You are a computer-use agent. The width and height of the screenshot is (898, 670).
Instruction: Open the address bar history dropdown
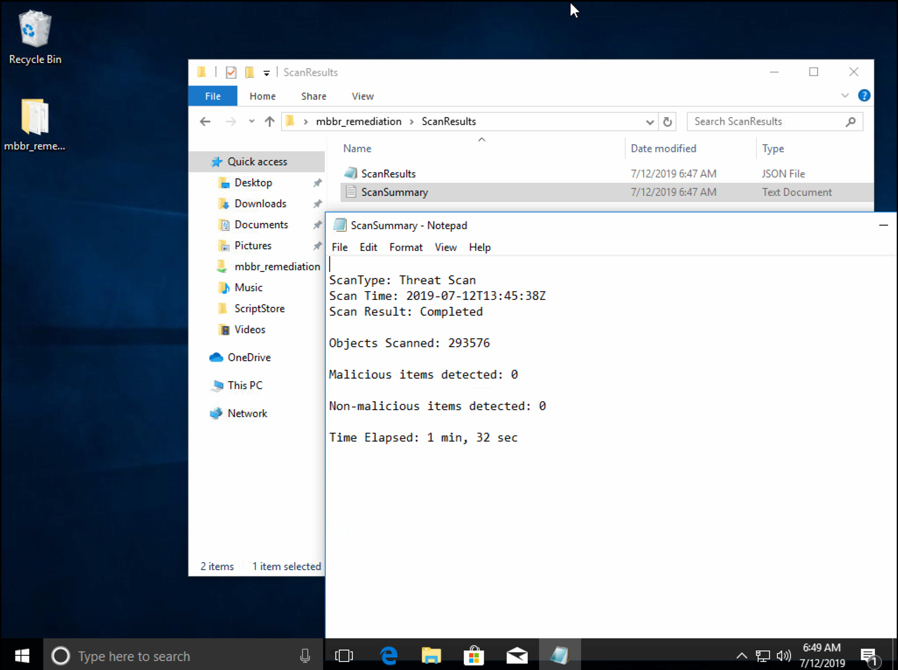click(649, 122)
